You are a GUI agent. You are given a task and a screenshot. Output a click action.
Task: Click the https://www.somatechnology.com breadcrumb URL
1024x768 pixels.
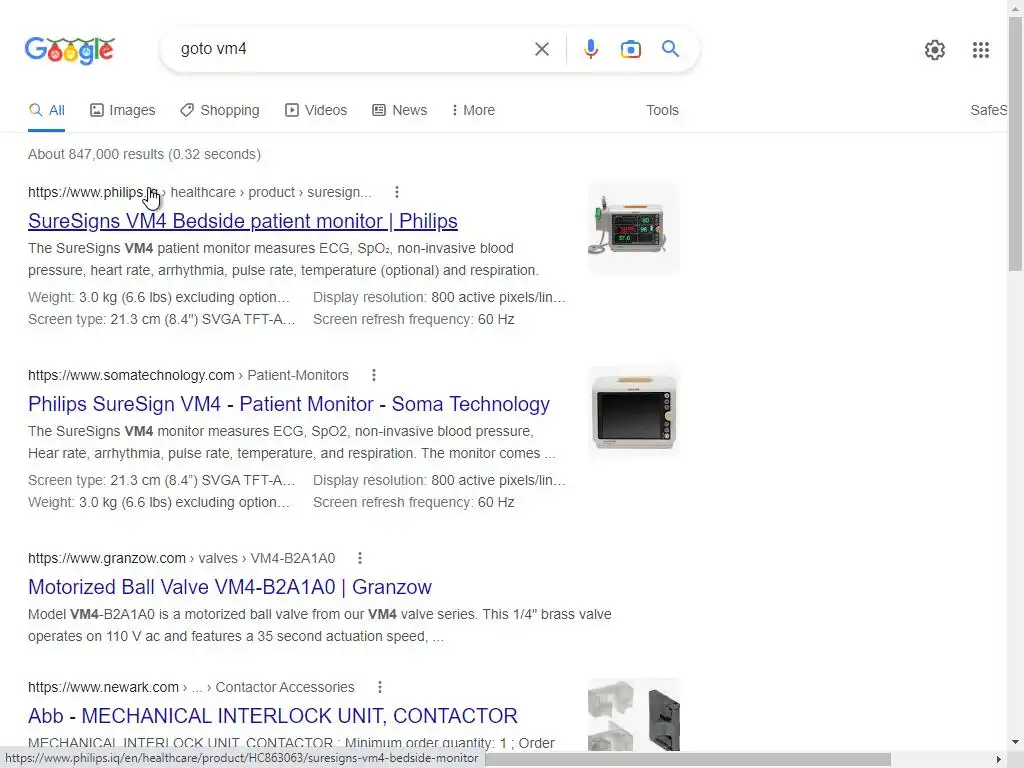coord(131,375)
